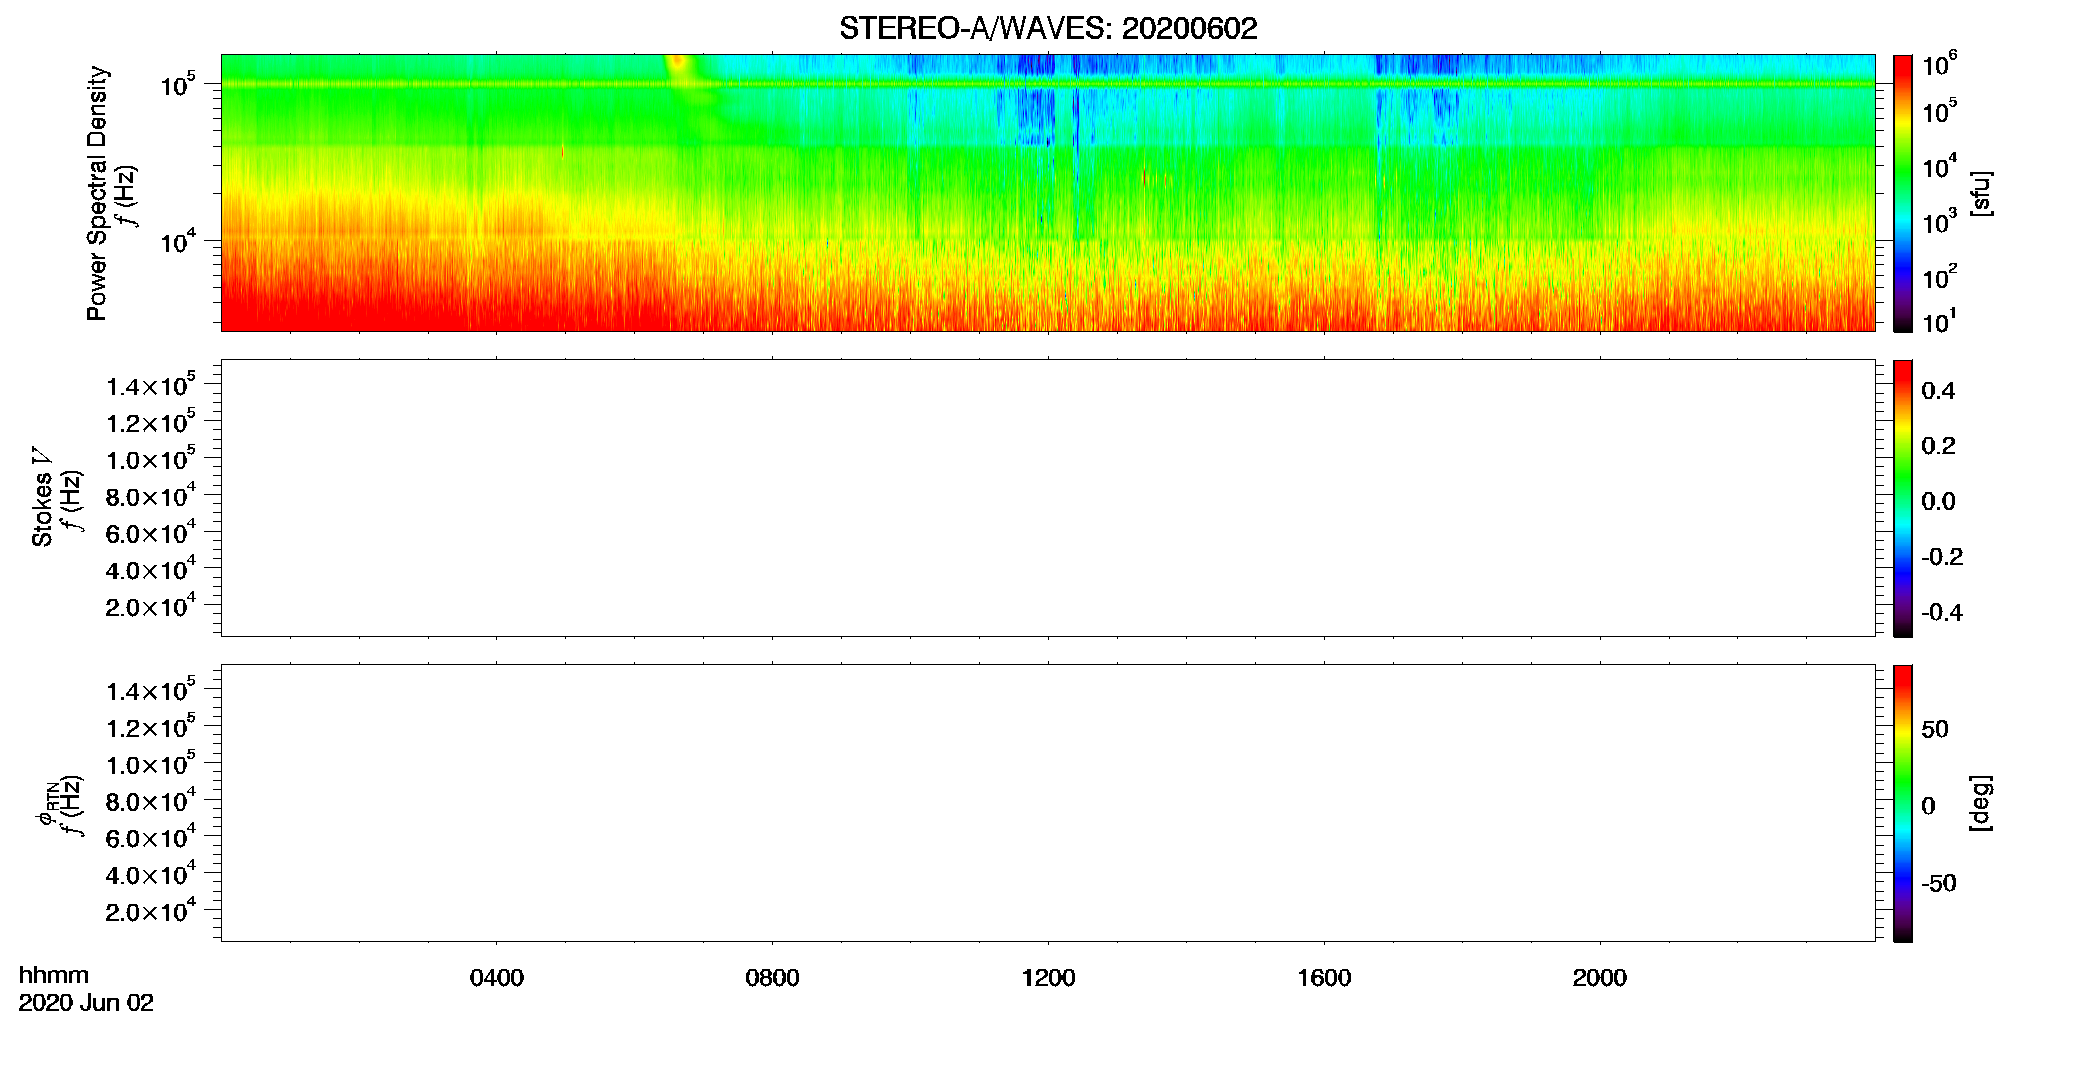The width and height of the screenshot is (2096, 1080).
Task: Click the title "STEREO-A/WAVES: 20200602"
Action: [x=1048, y=29]
